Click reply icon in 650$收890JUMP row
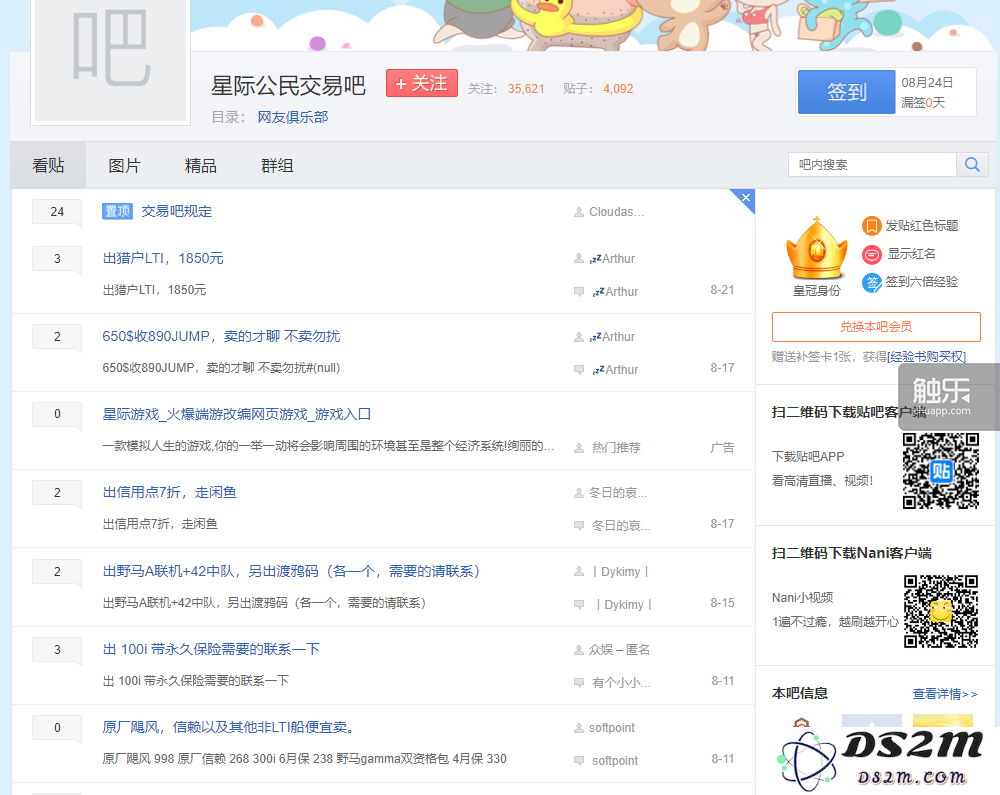The height and width of the screenshot is (795, 1000). click(x=578, y=370)
